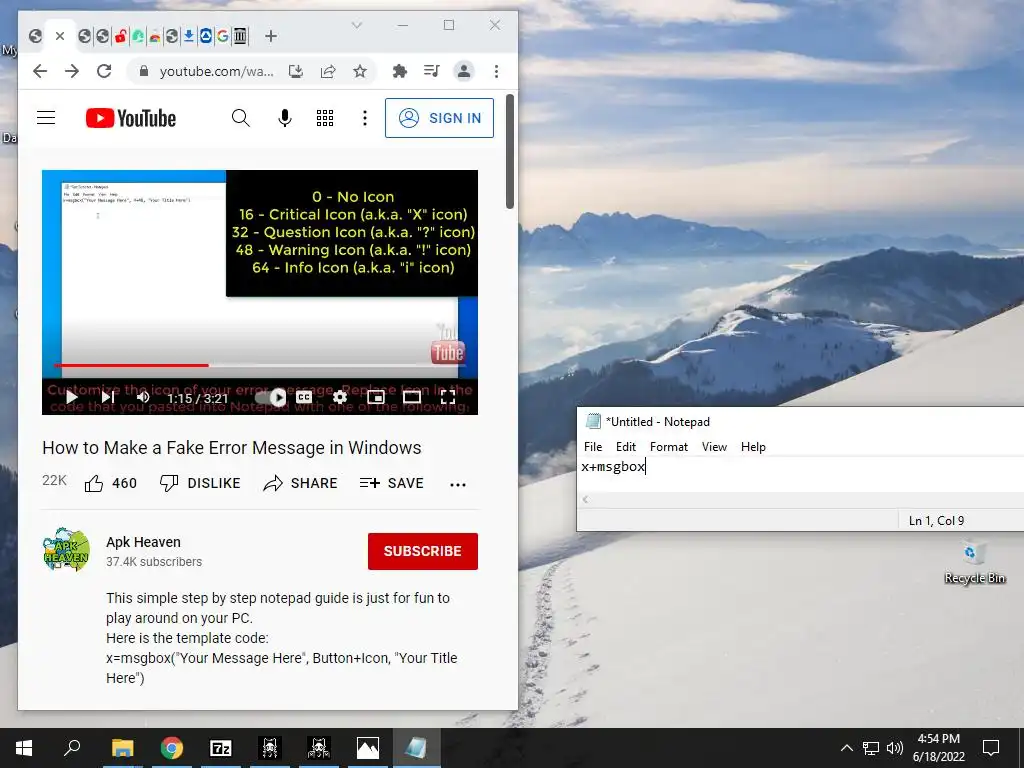Play the YouTube video
This screenshot has height=768, width=1024.
point(72,396)
